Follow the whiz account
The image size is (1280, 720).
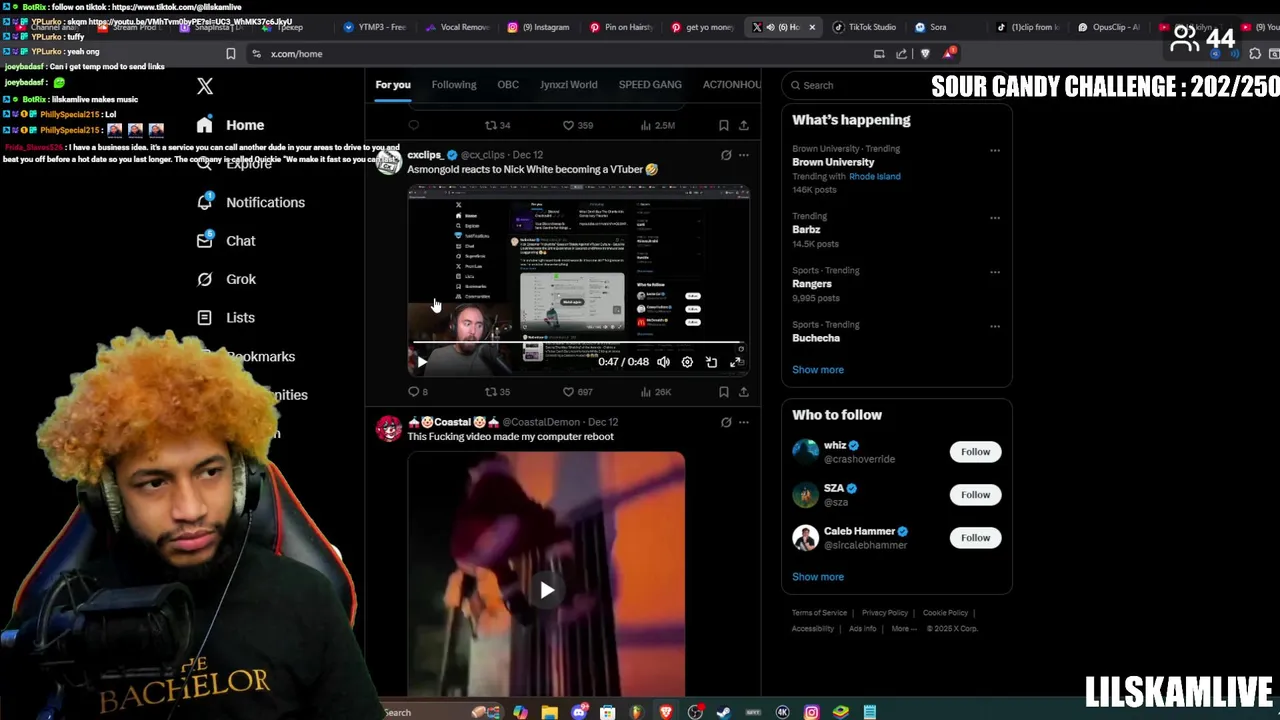coord(975,452)
